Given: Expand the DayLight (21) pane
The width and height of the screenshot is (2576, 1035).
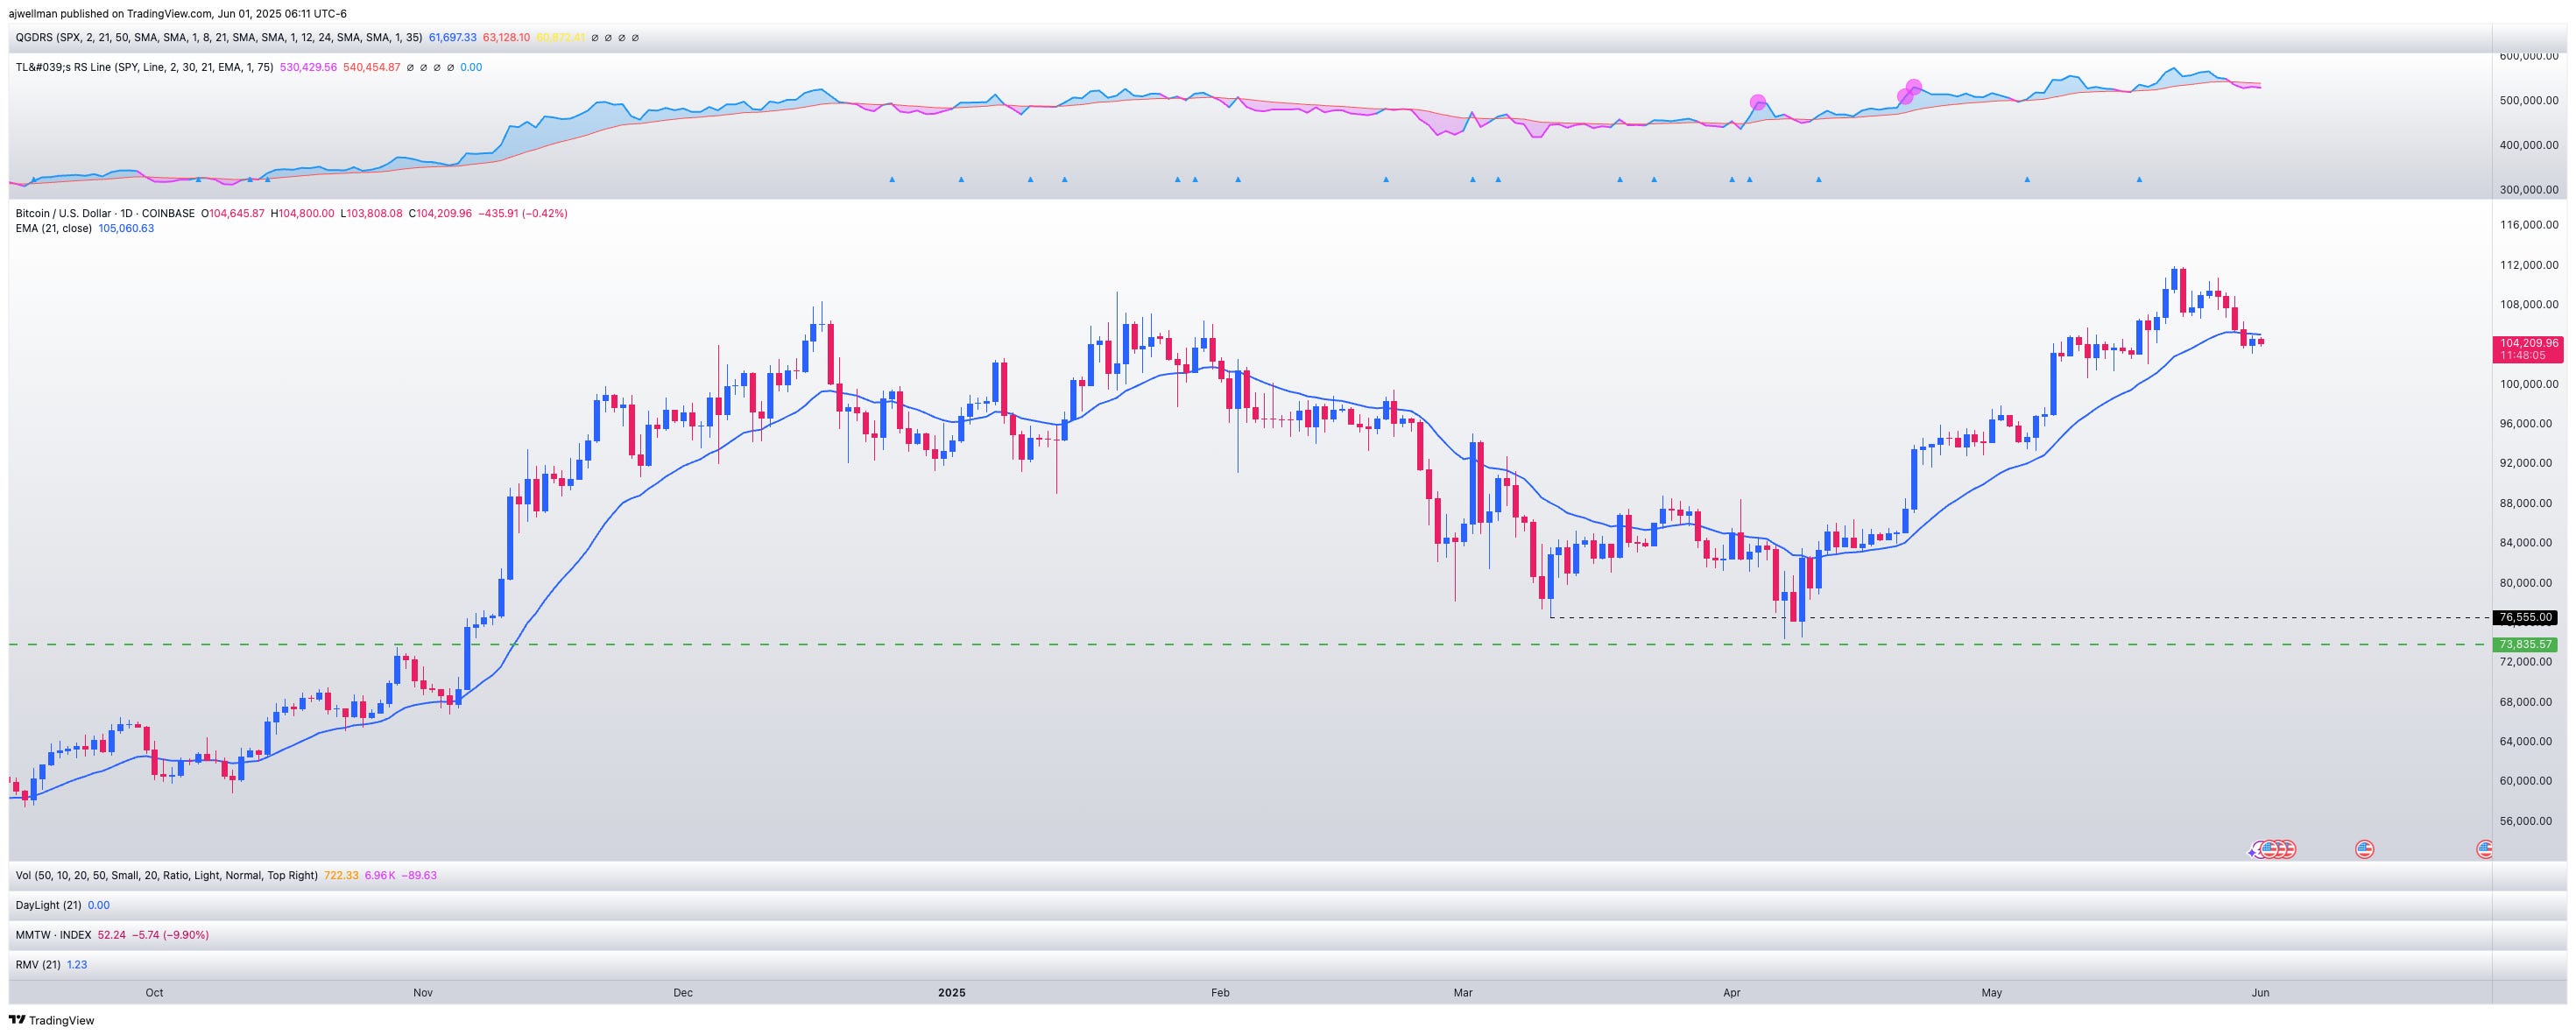Looking at the screenshot, I should click(x=49, y=905).
